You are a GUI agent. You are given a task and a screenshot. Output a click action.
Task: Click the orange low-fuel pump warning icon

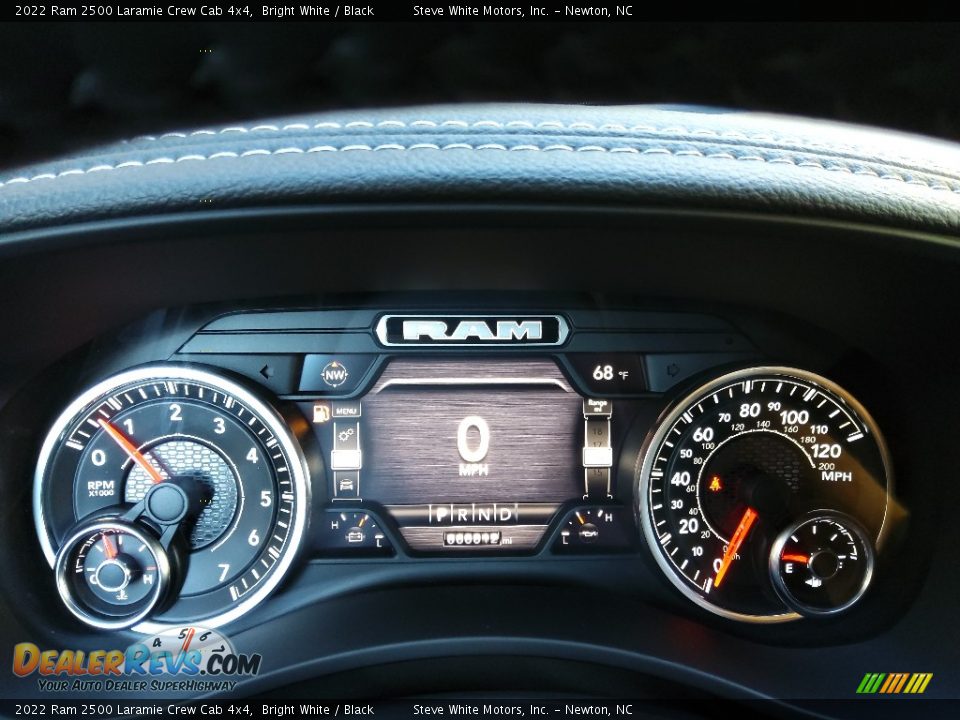point(320,413)
